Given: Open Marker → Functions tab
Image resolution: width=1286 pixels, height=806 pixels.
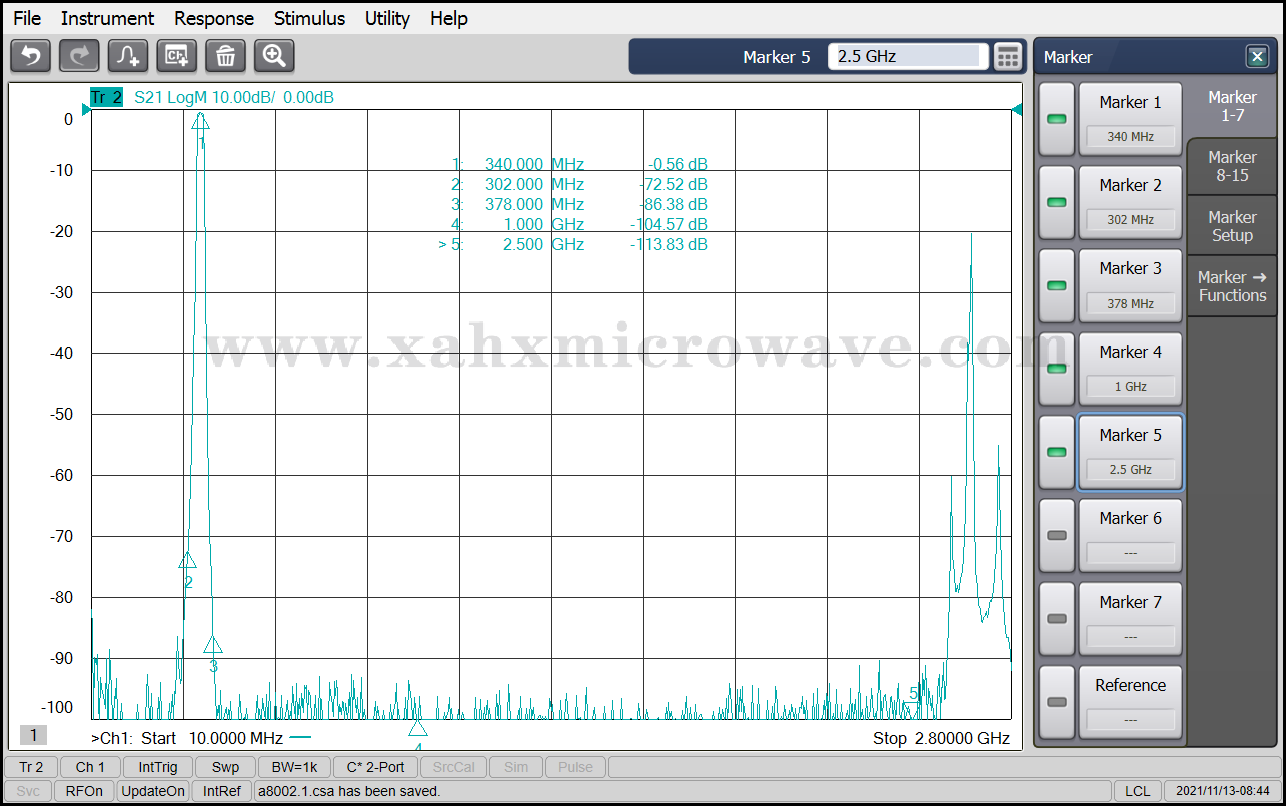Looking at the screenshot, I should (x=1232, y=286).
